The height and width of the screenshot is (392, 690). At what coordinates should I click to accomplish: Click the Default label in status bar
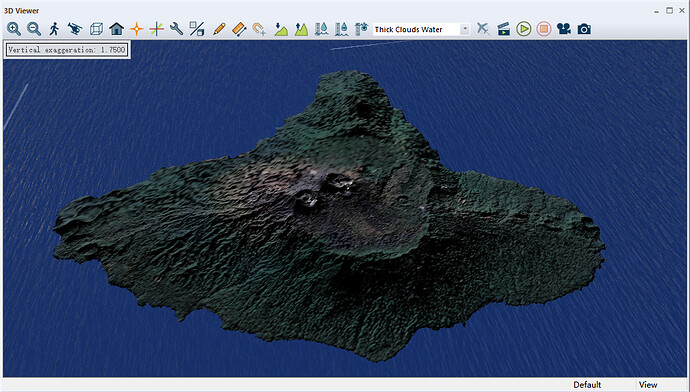point(587,385)
